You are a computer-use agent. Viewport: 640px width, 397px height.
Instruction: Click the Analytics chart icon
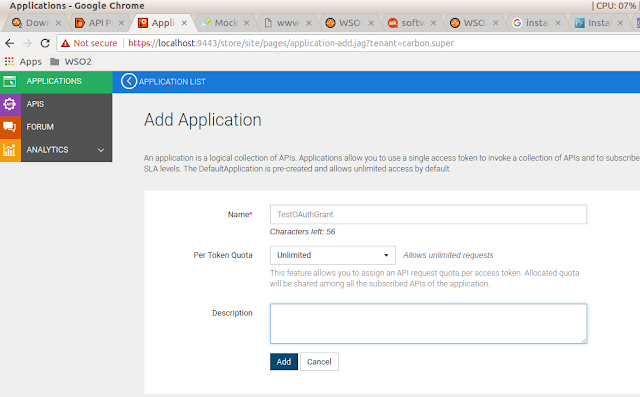click(10, 150)
